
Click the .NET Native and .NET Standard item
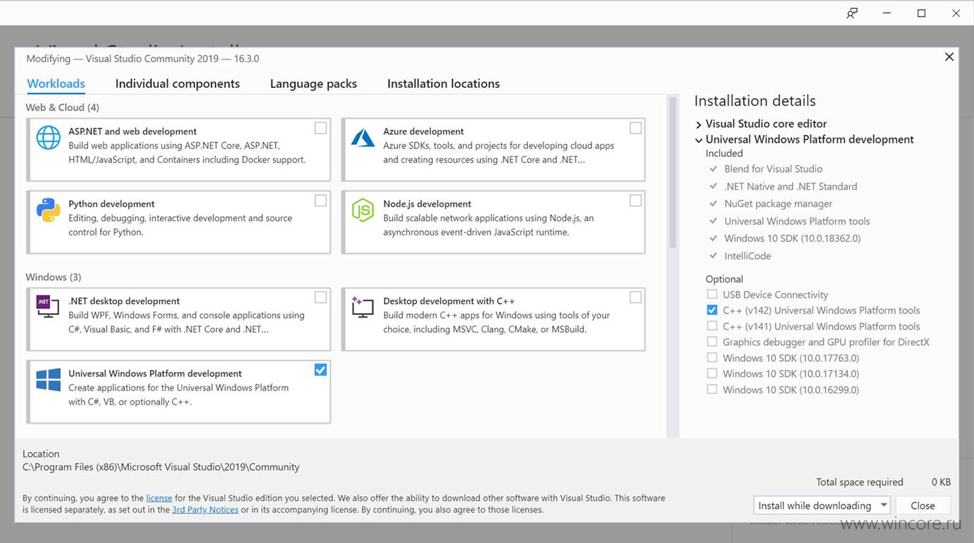point(790,186)
